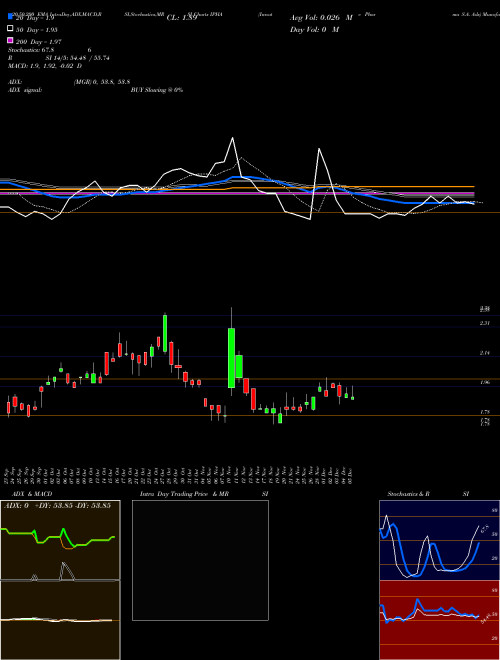This screenshot has height=660, width=500.
Task: Click the 'Avg Vol: 0.026 M' label
Action: [x=321, y=18]
